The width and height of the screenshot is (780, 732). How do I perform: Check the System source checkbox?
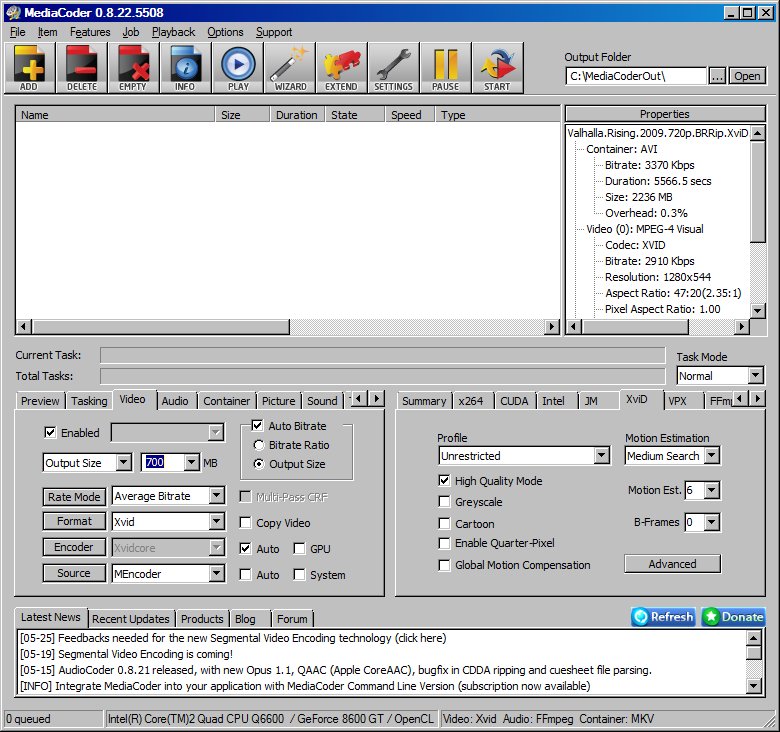coord(299,574)
